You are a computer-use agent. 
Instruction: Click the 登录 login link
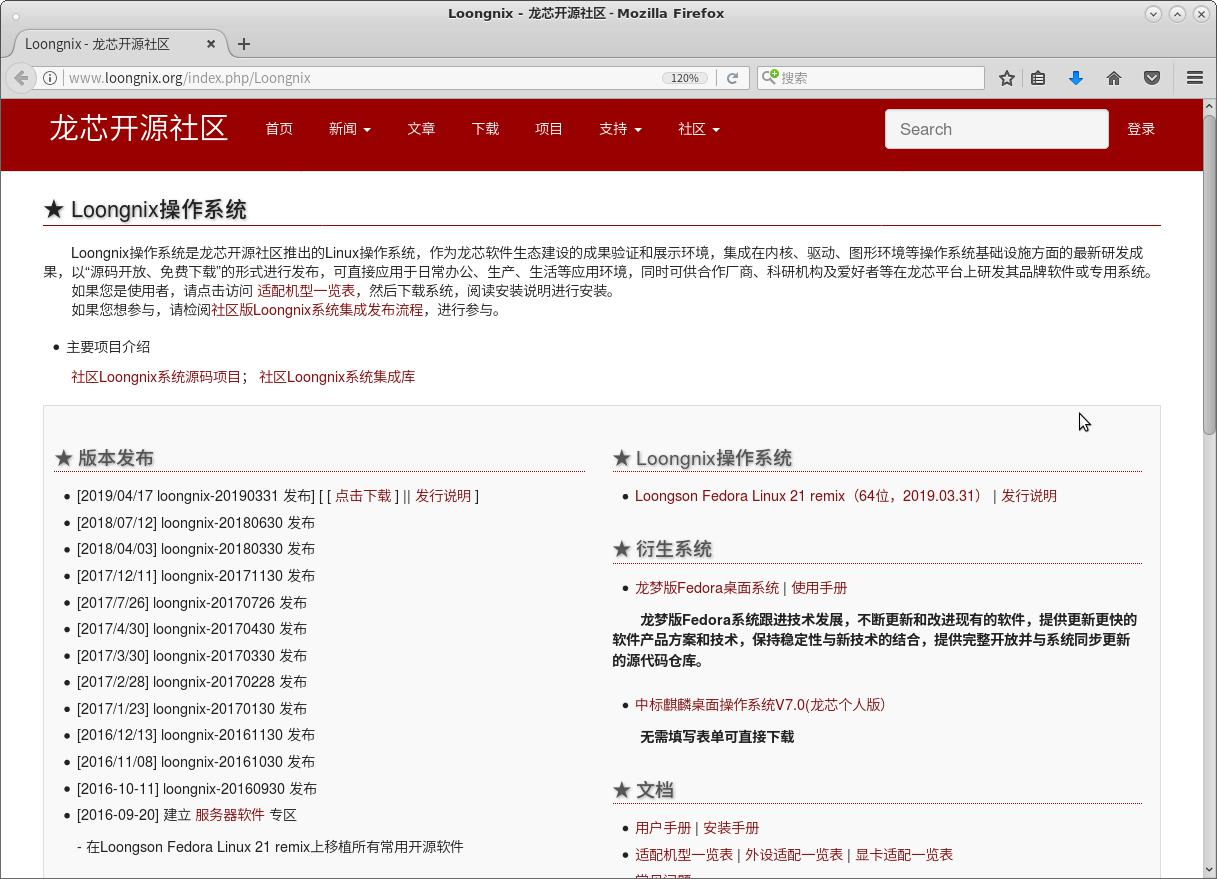point(1141,129)
